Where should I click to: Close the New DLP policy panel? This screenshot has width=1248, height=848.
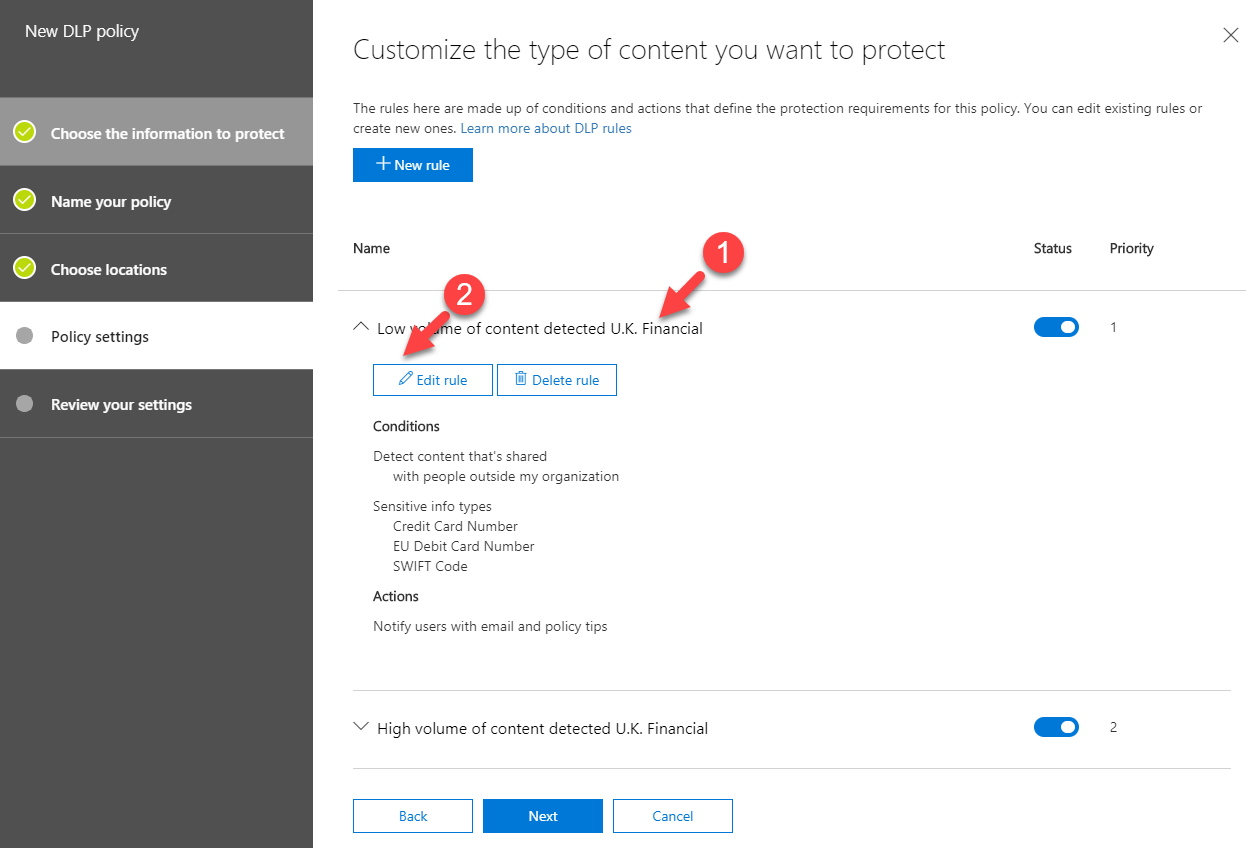point(1231,35)
